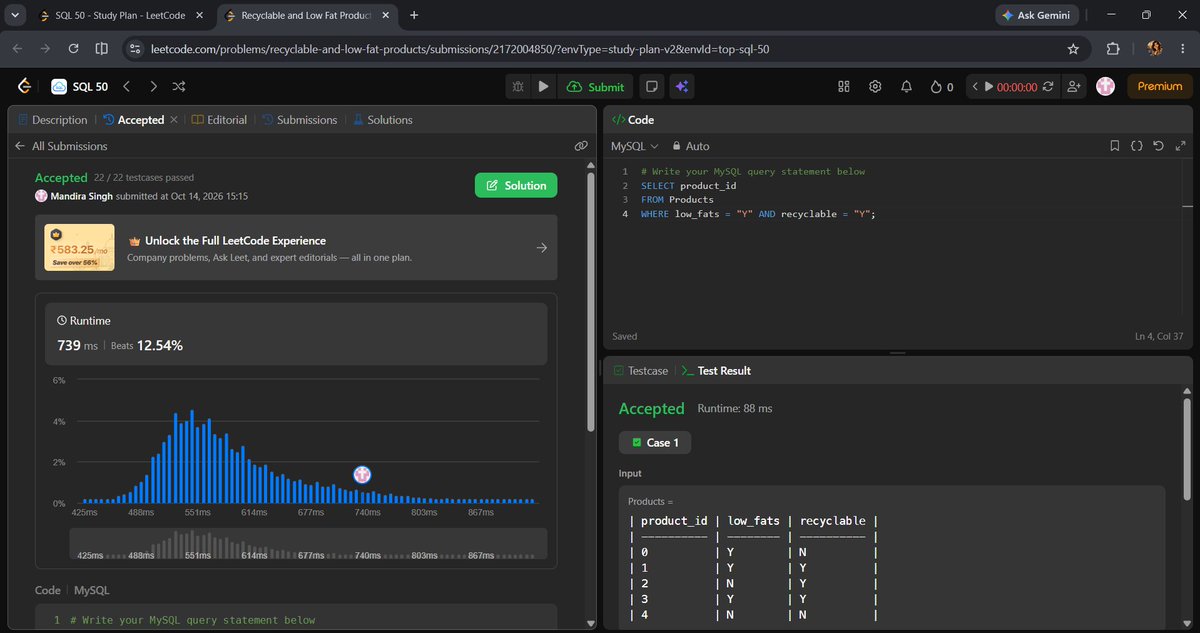Click the WHERE low_fats code line
Screen dimensions: 1200x633
758,214
